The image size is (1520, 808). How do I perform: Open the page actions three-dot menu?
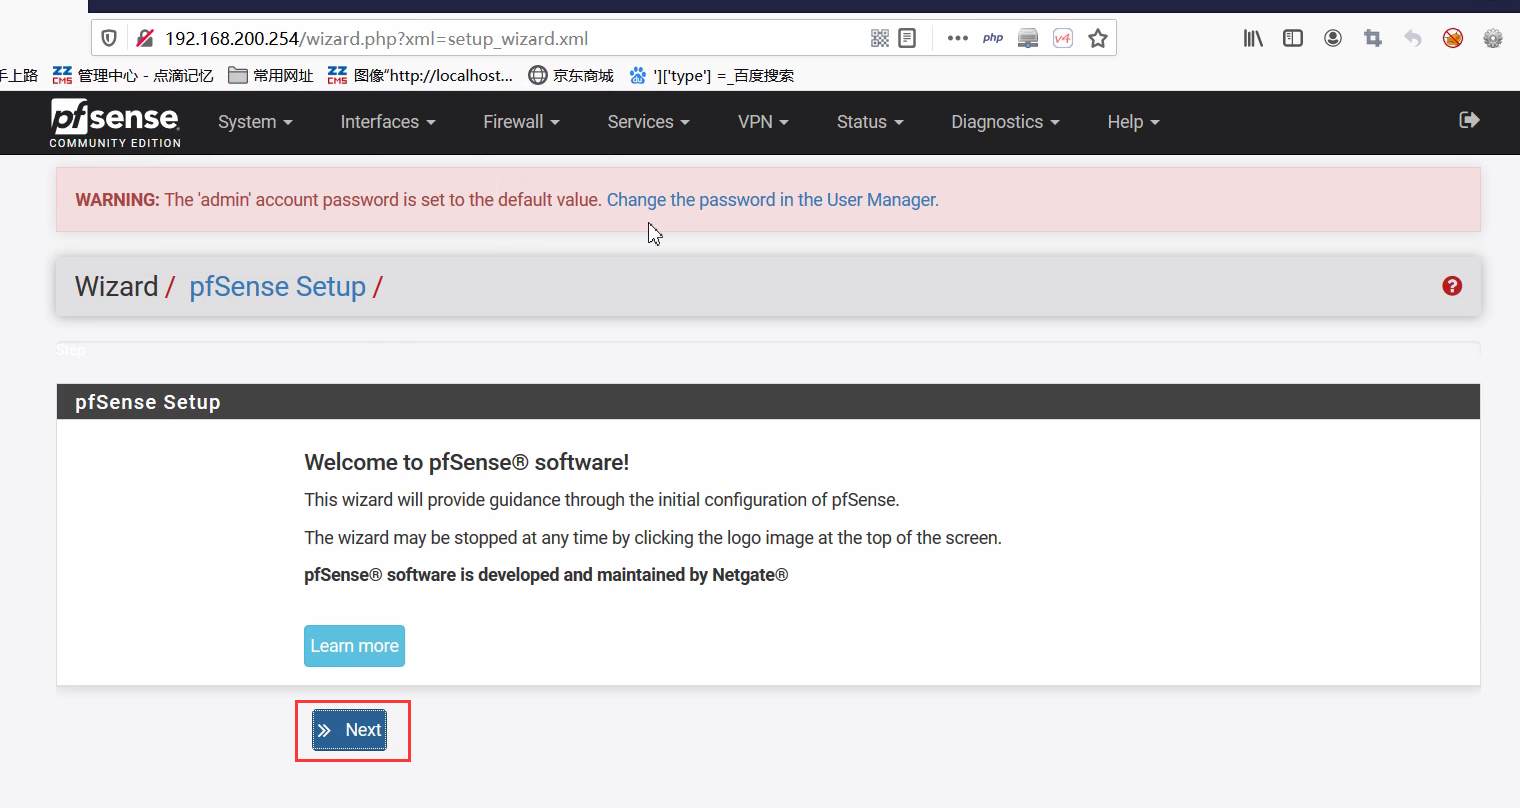pos(958,38)
